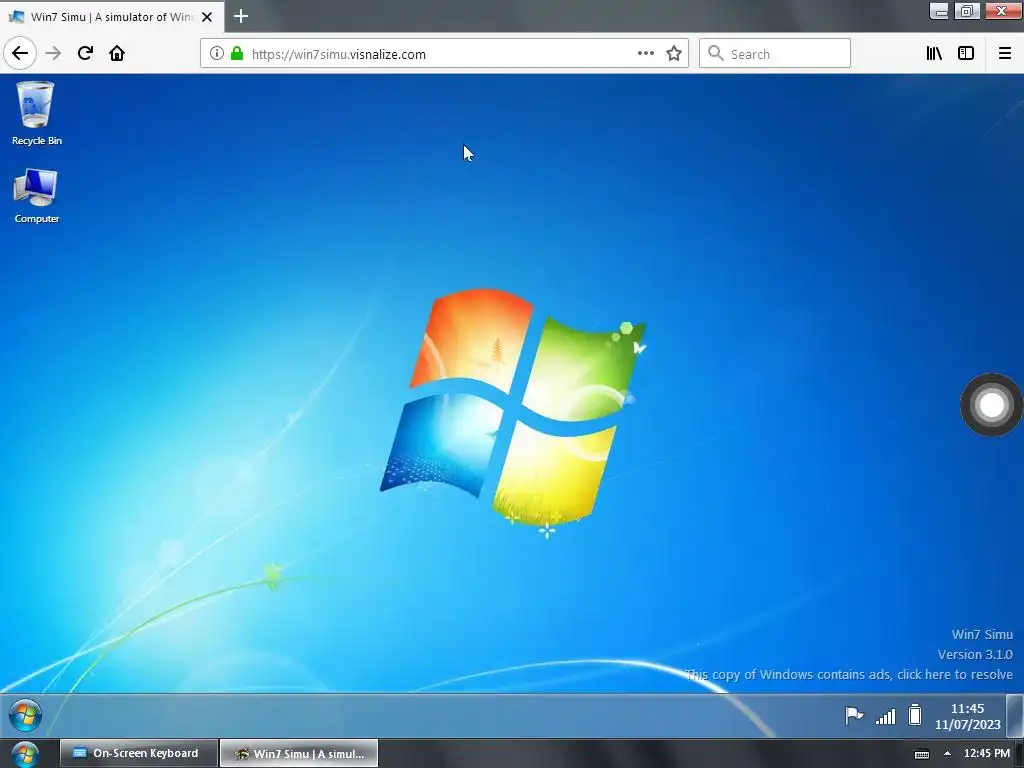The image size is (1024, 768).
Task: Open the browser Library icon
Action: 934,54
